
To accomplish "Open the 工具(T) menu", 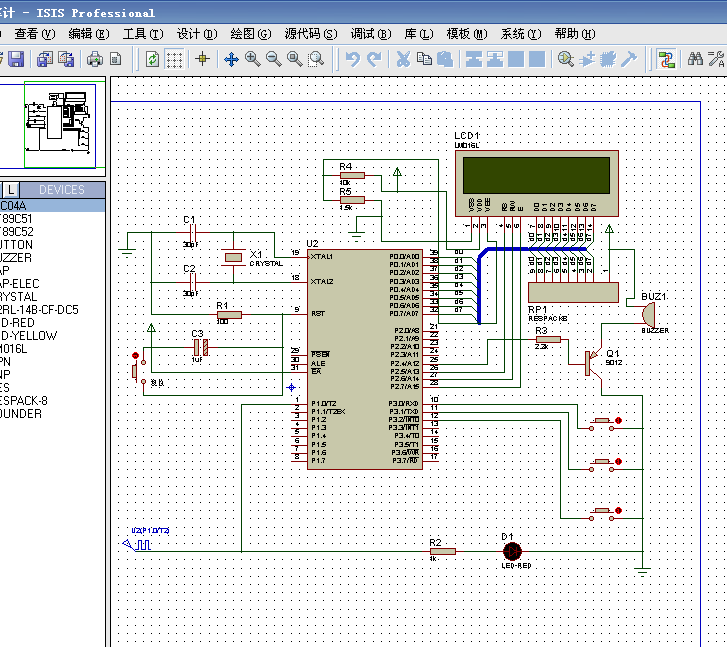I will [143, 34].
